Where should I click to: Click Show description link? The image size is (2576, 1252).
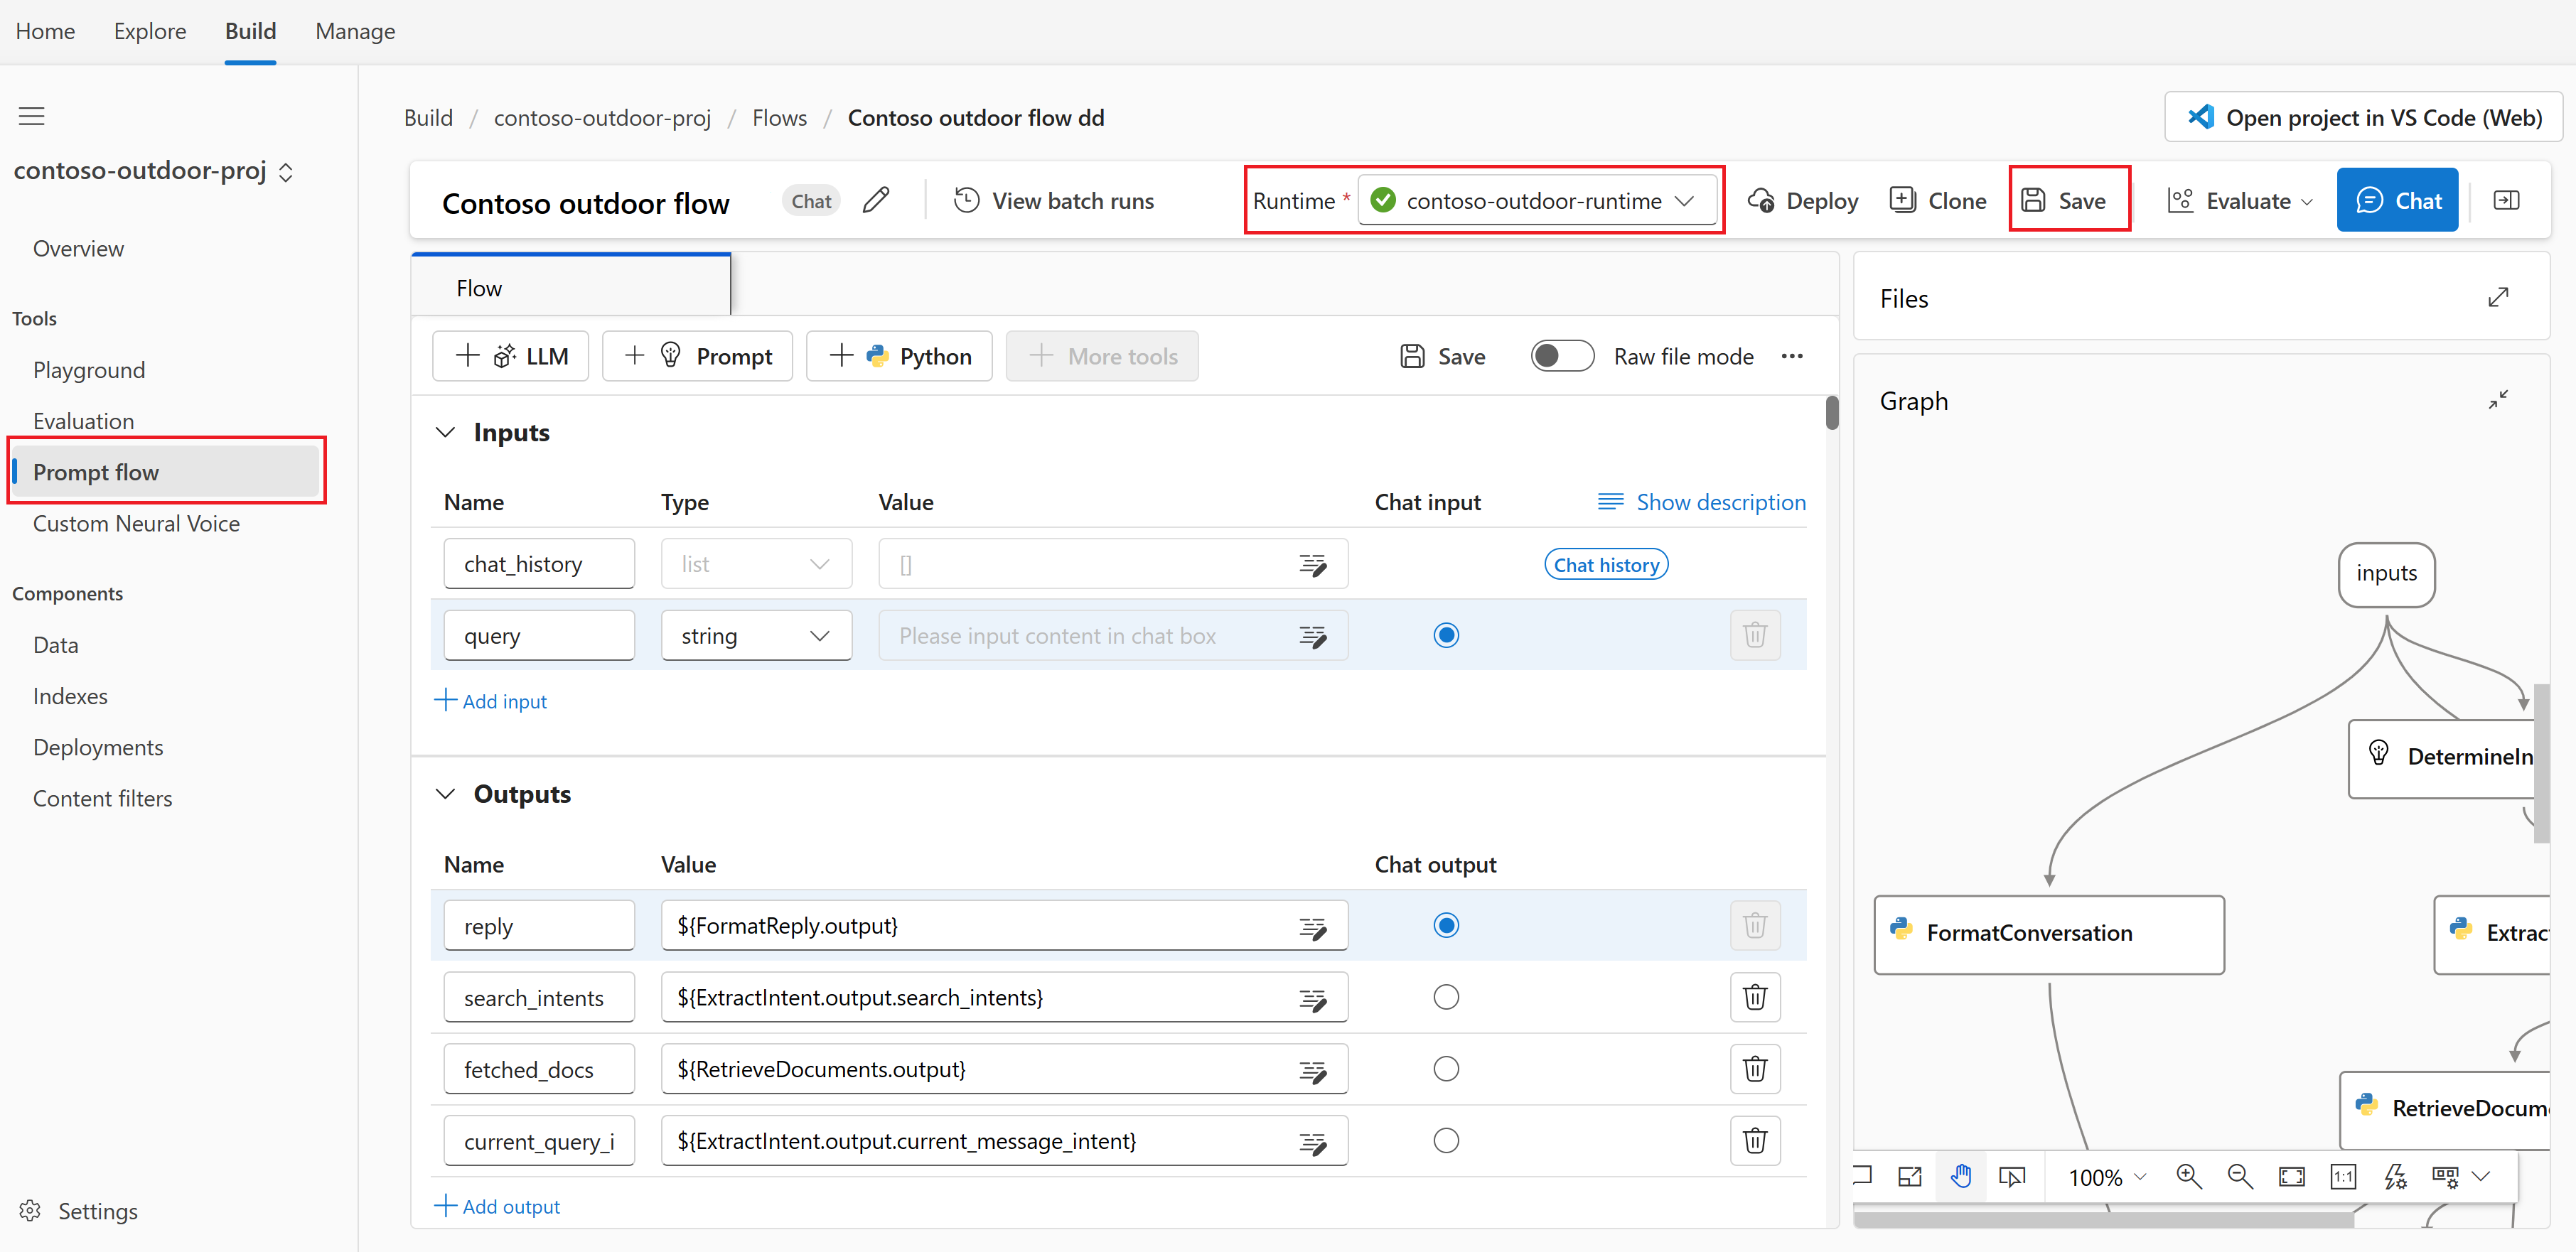tap(1702, 502)
